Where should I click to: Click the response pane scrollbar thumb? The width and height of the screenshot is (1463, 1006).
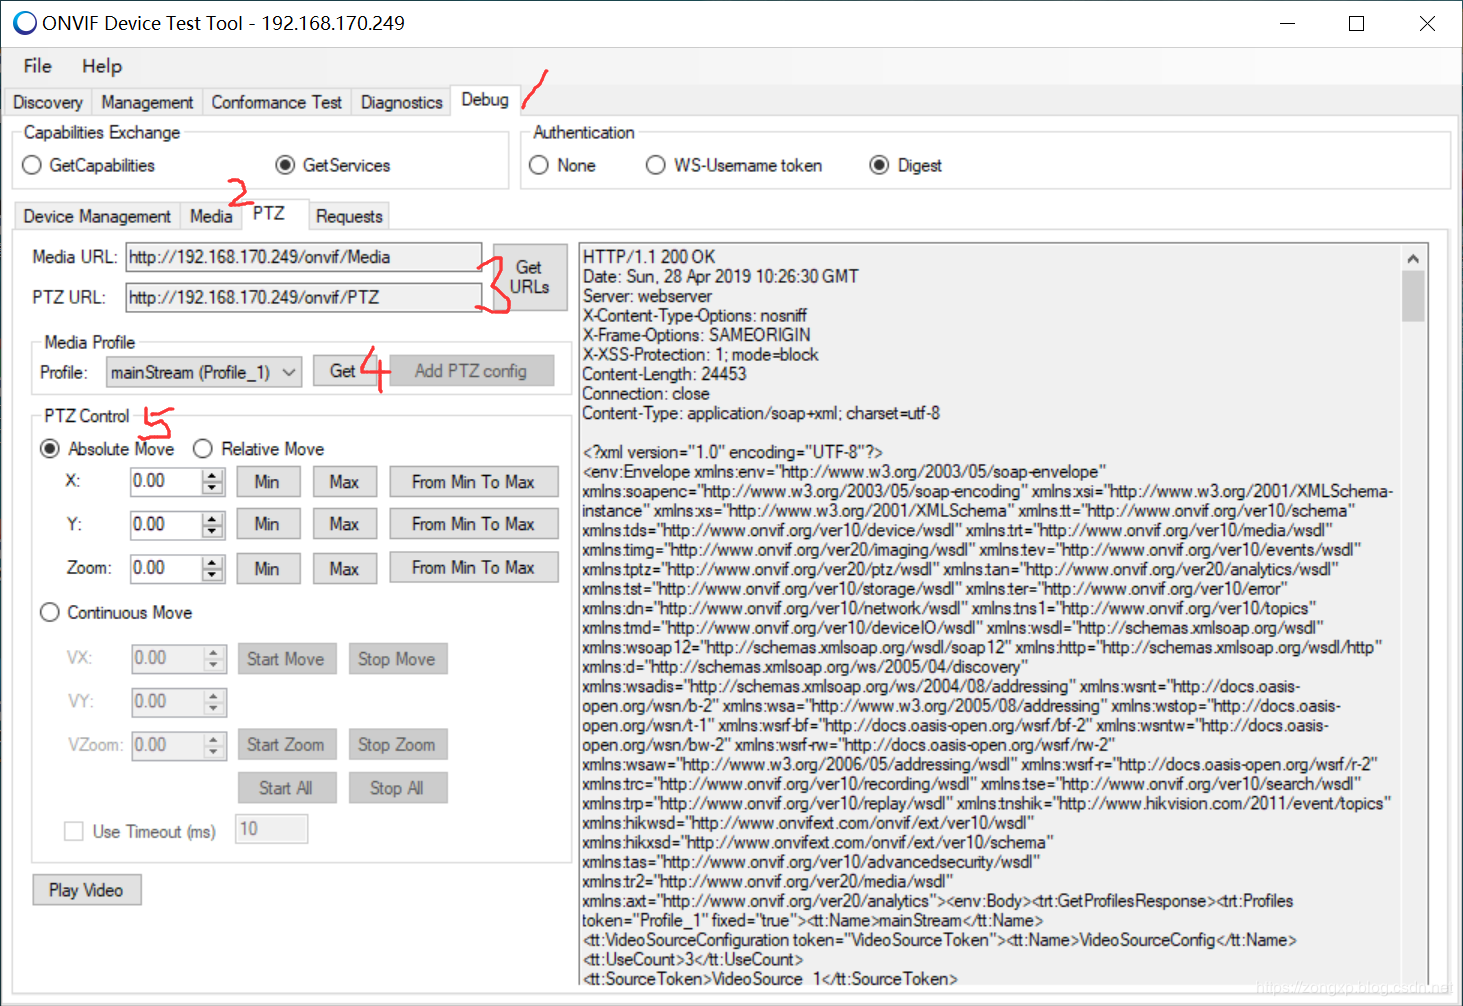pyautogui.click(x=1413, y=296)
